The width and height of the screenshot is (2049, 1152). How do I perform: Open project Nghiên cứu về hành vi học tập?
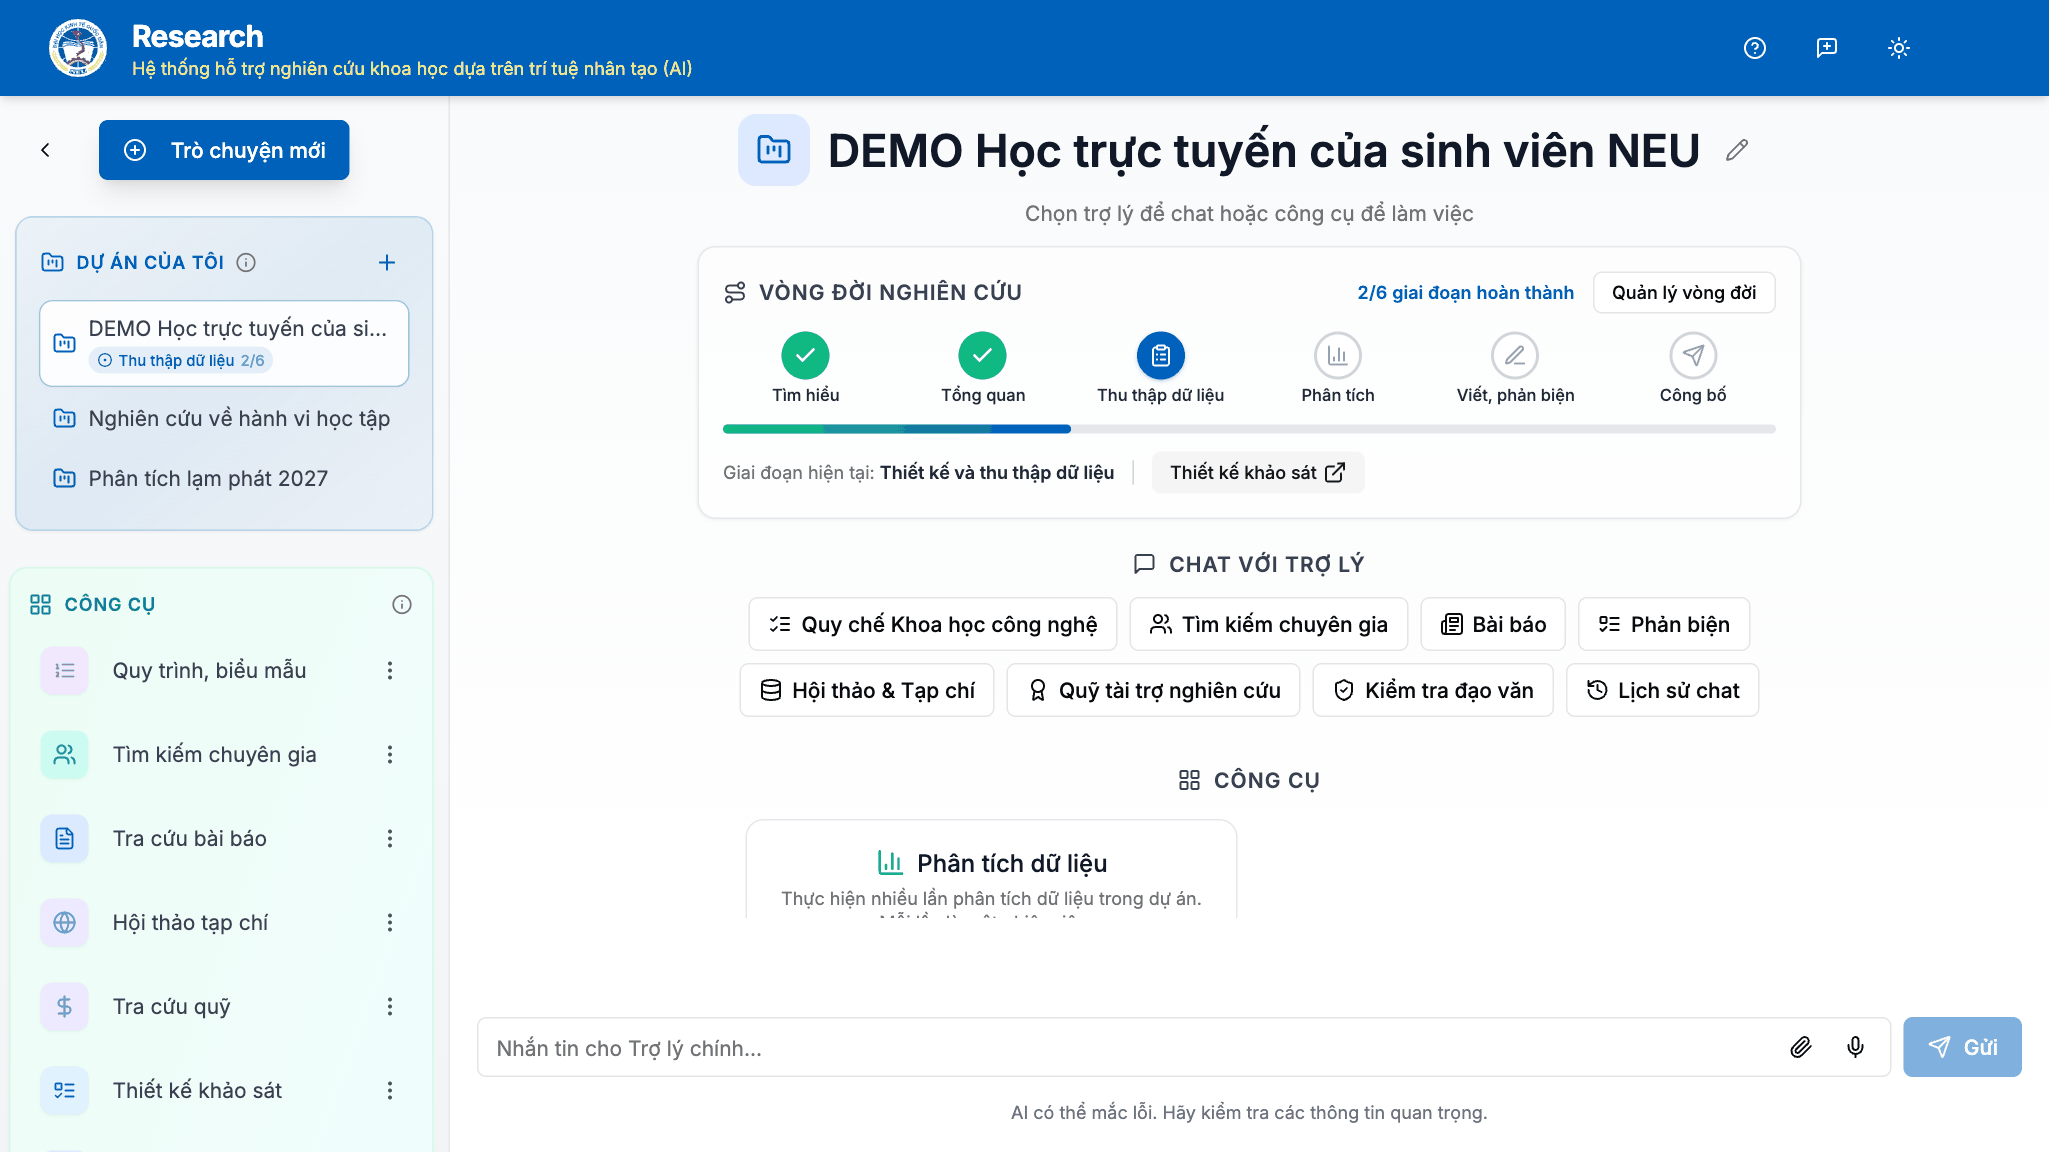pyautogui.click(x=224, y=418)
